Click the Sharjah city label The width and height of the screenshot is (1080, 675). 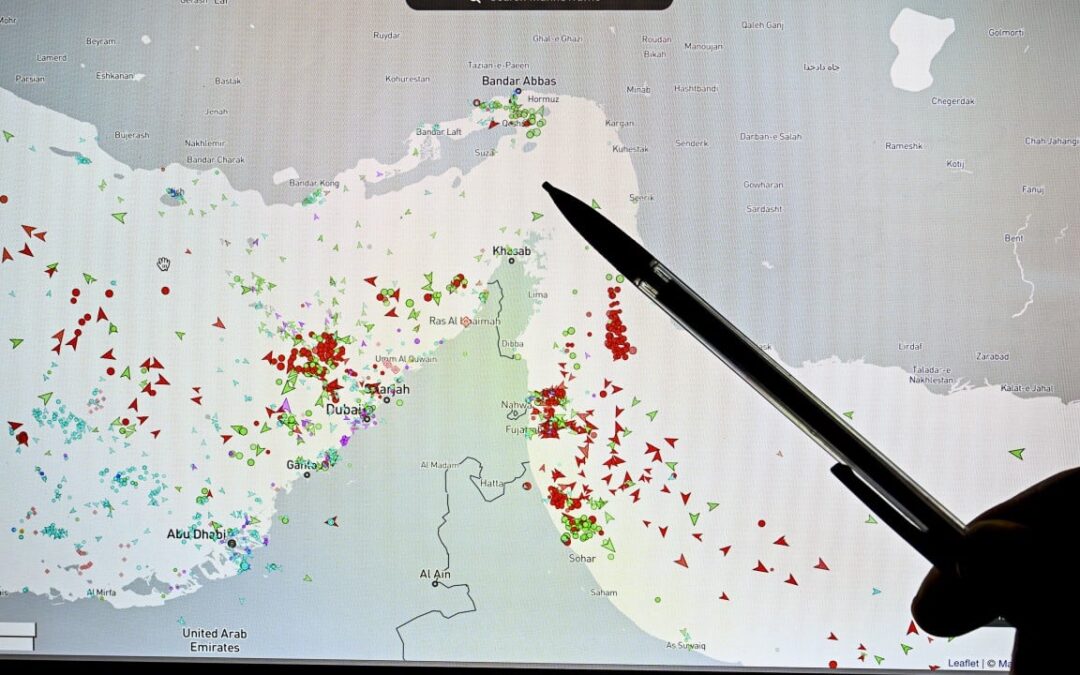click(x=388, y=388)
